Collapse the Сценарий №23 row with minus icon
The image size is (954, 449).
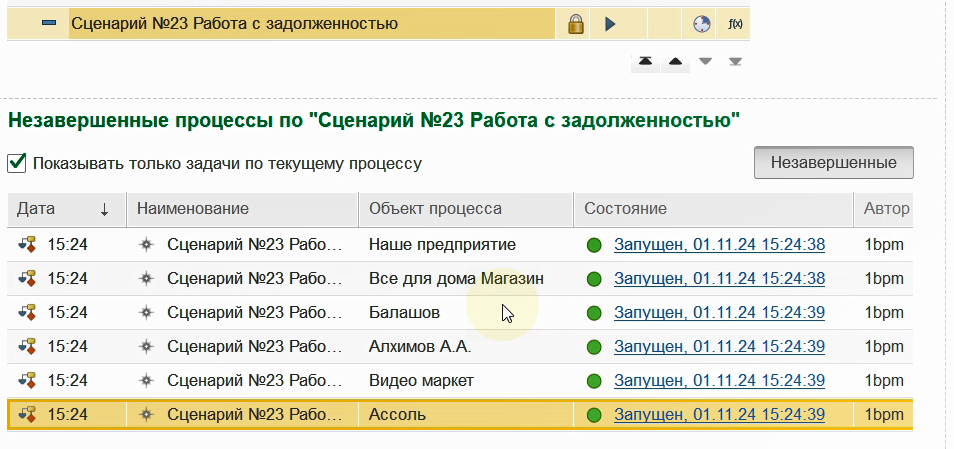tap(49, 23)
